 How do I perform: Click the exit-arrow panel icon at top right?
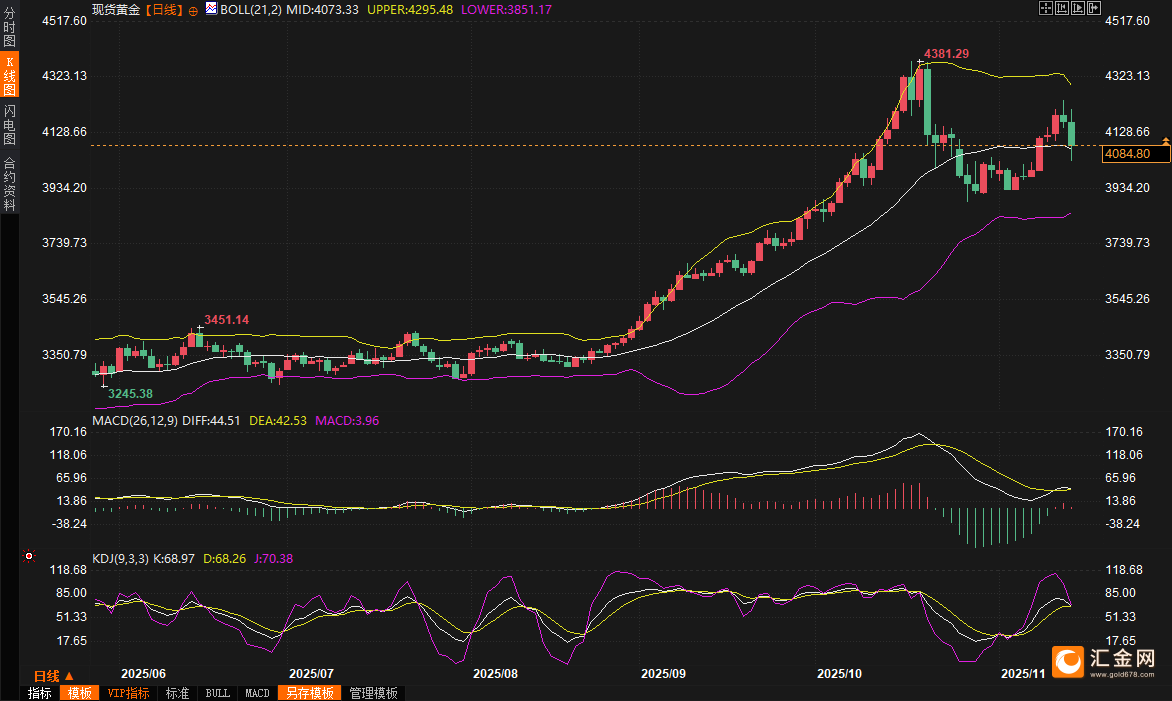(x=1094, y=8)
